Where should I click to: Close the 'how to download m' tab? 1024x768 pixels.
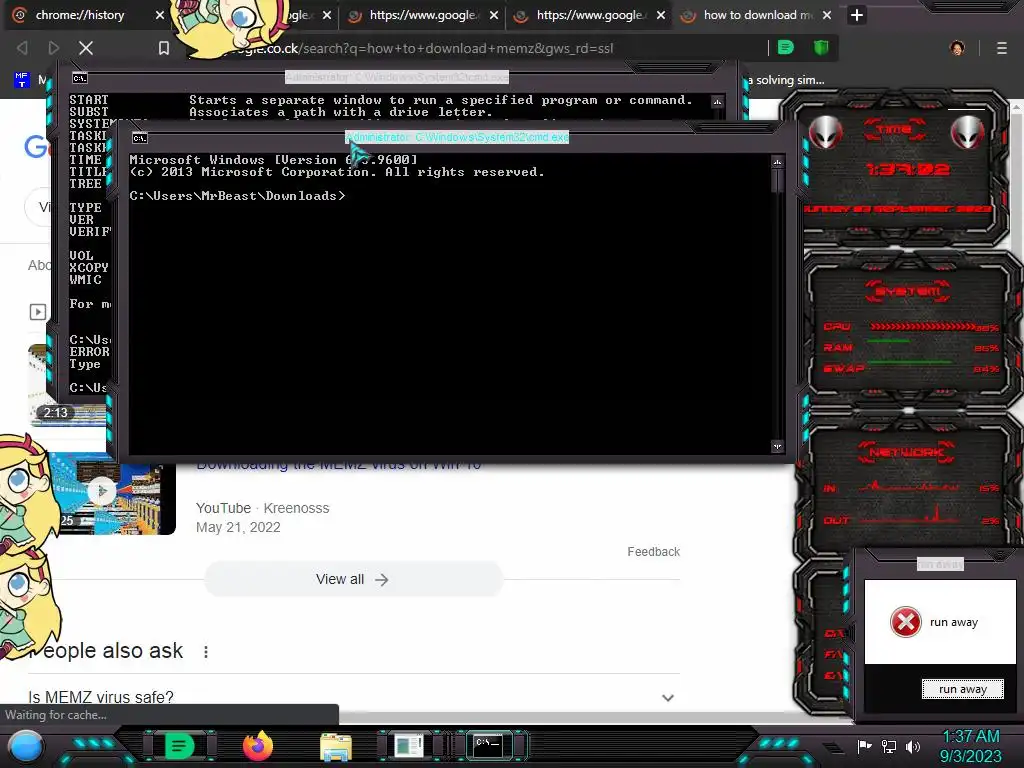click(827, 15)
